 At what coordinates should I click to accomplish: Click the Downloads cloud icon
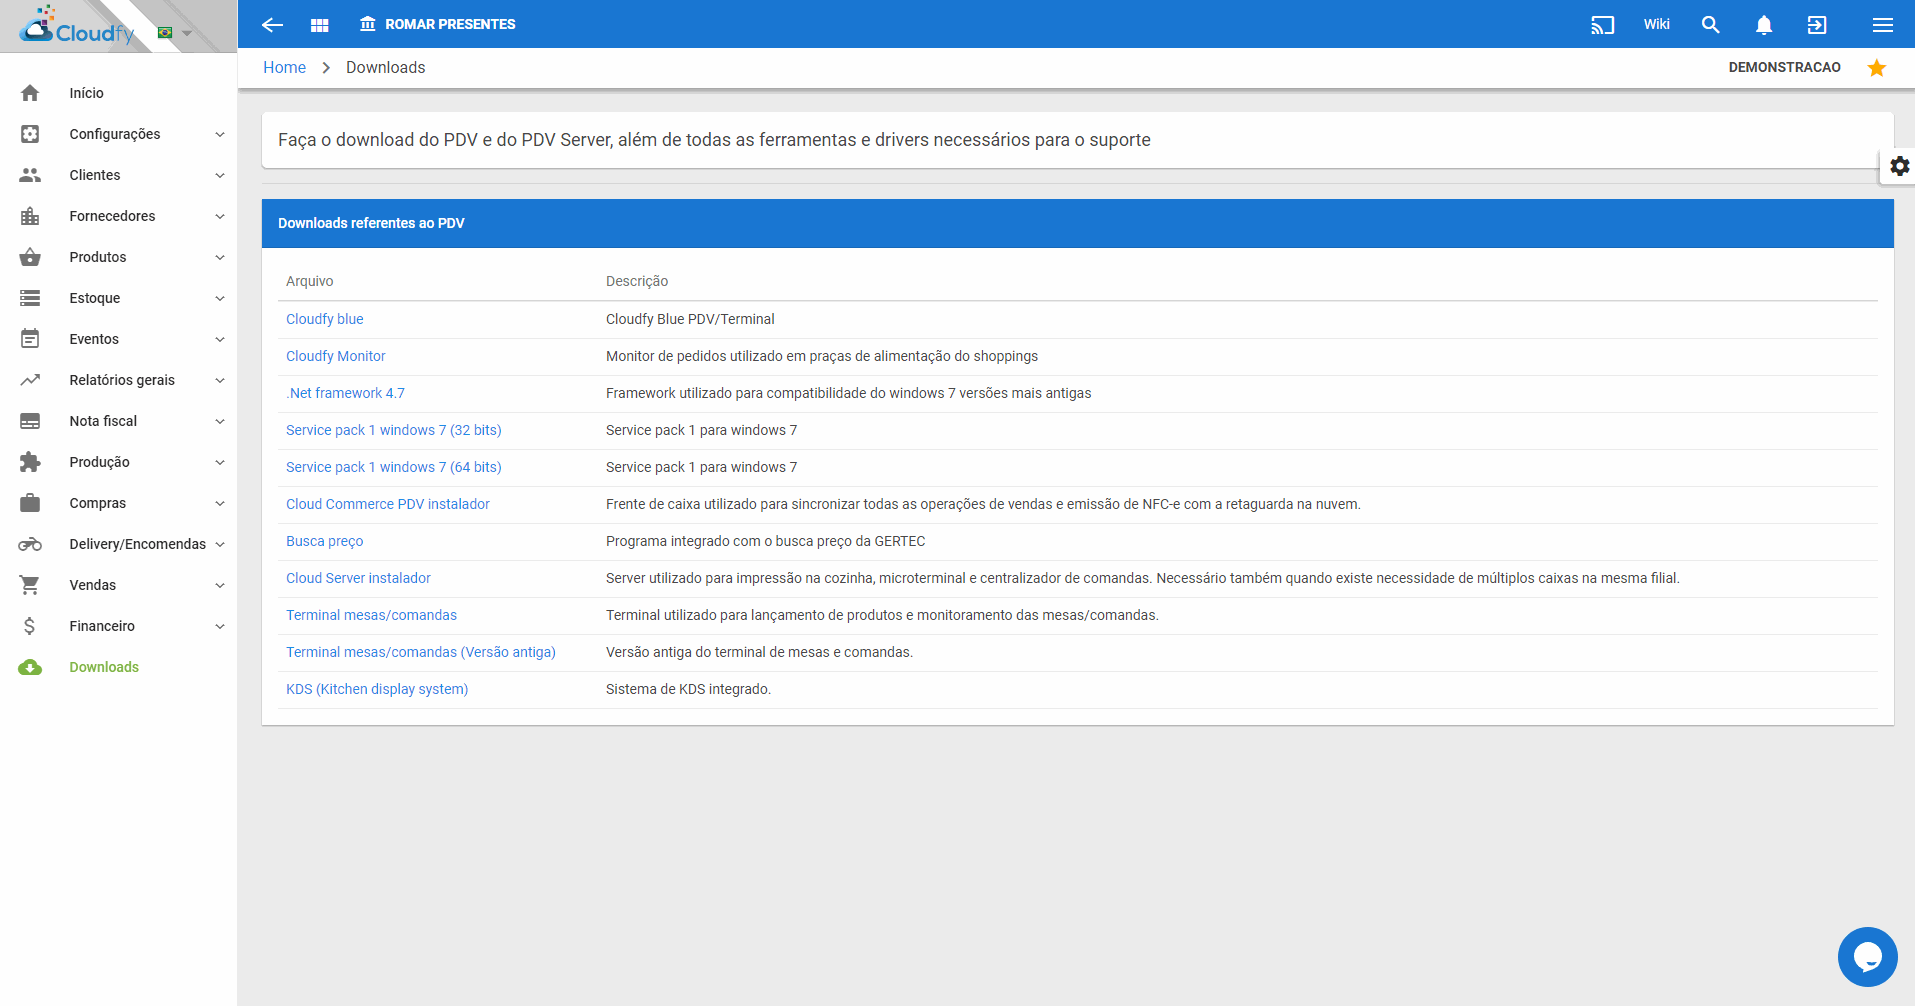[30, 667]
